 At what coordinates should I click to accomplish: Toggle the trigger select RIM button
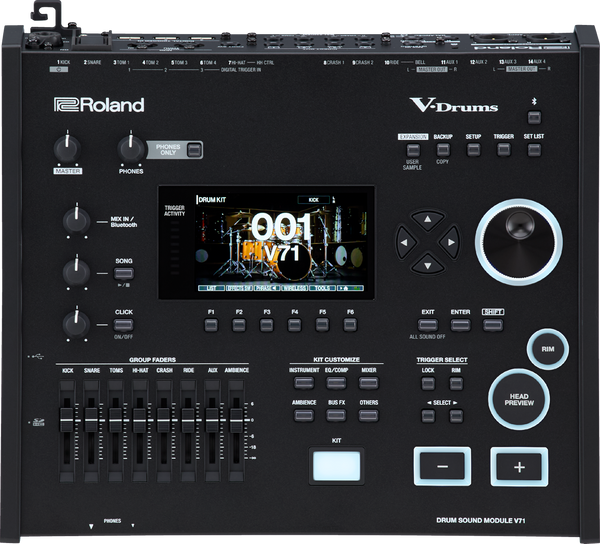[x=456, y=383]
